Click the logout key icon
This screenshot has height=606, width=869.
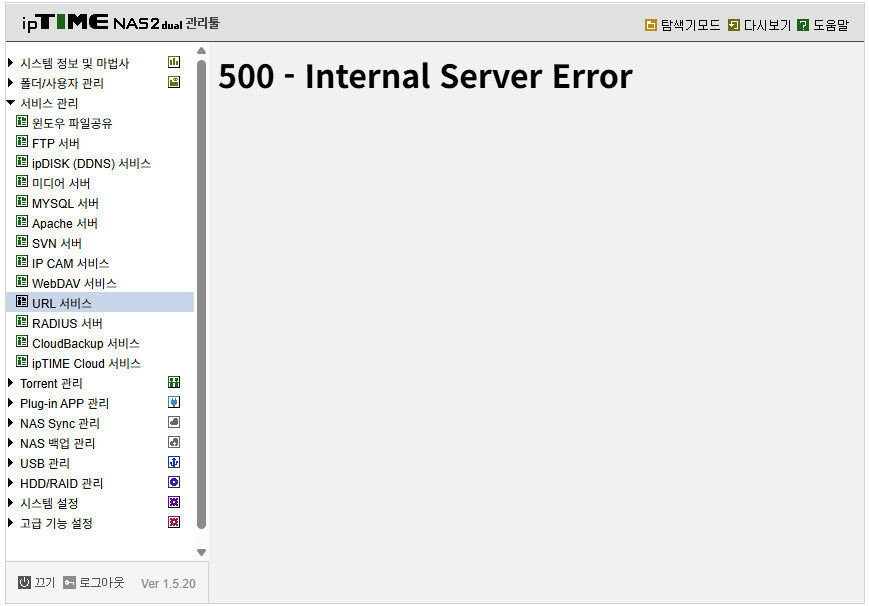tap(69, 582)
